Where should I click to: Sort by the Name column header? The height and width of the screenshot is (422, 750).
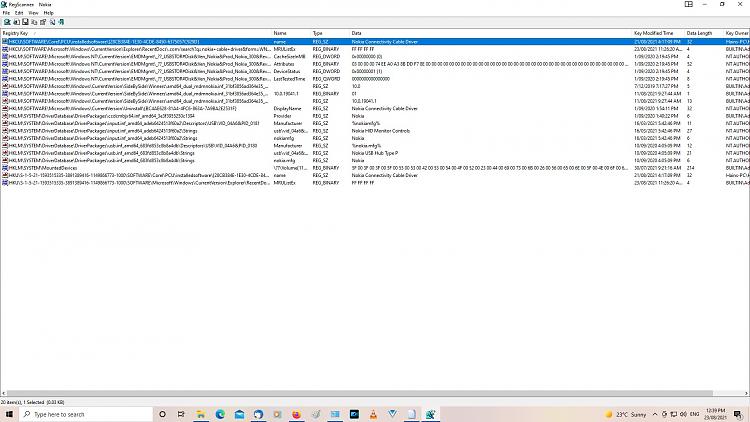click(x=291, y=33)
